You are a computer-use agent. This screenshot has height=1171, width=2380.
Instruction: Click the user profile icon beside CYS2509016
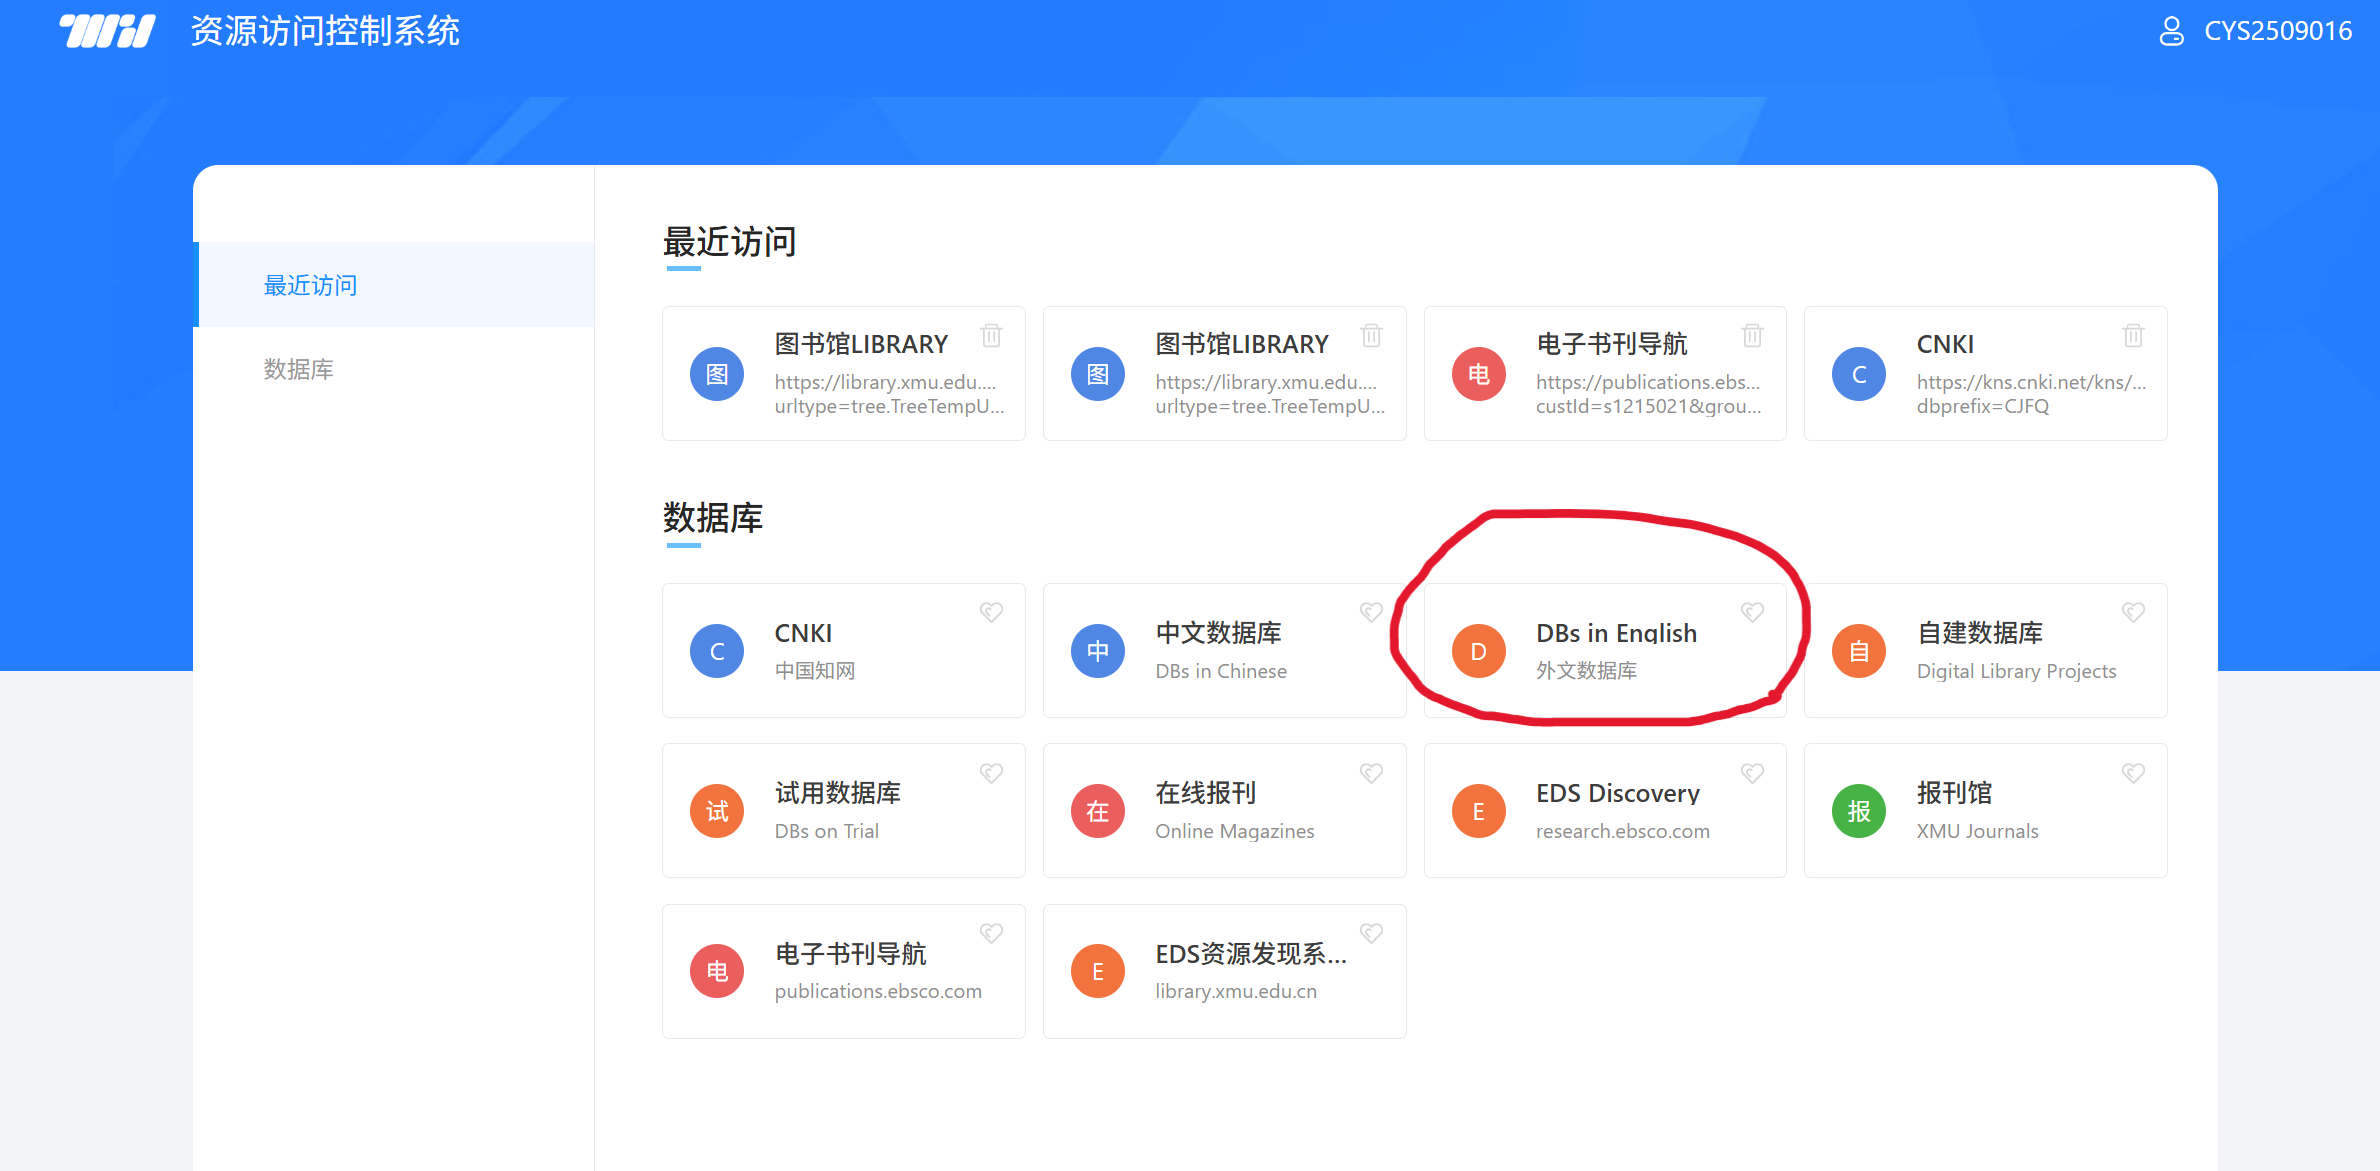tap(2171, 31)
